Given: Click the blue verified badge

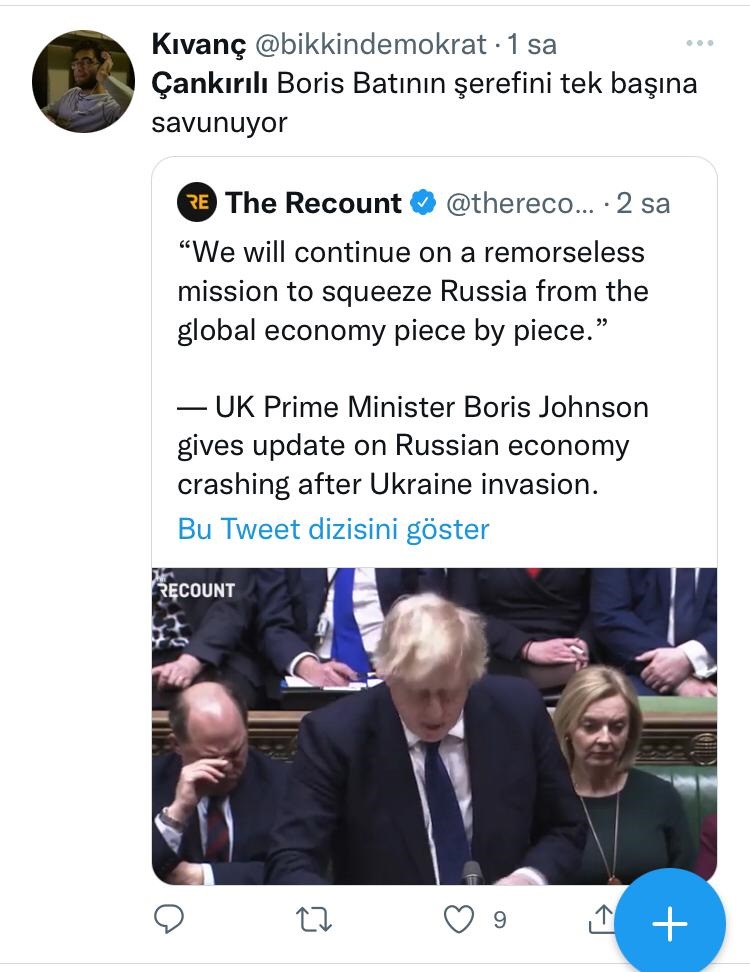Looking at the screenshot, I should tap(423, 203).
